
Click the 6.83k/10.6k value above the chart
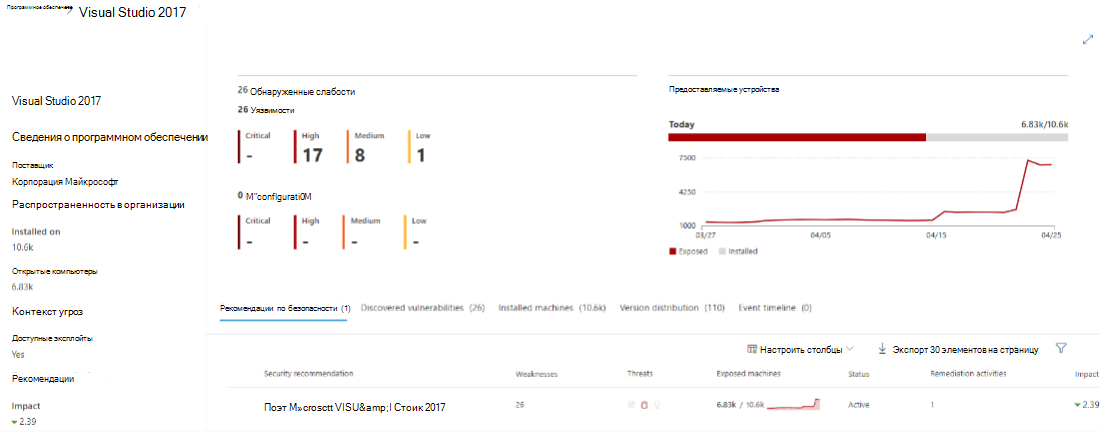tap(1045, 124)
